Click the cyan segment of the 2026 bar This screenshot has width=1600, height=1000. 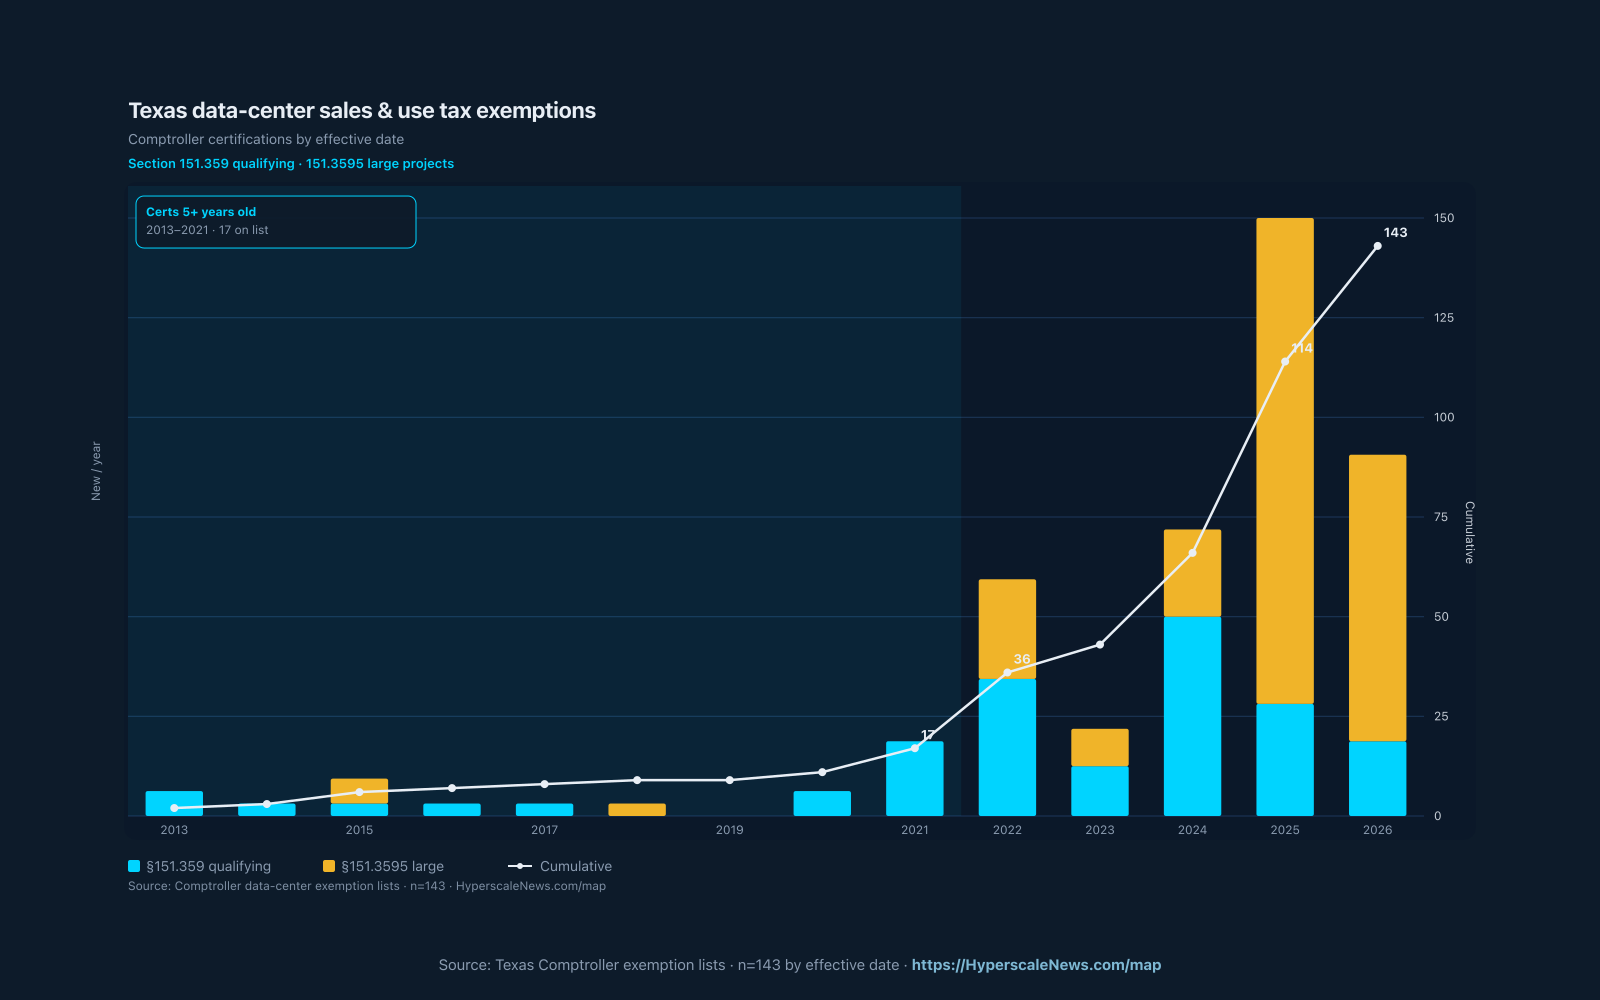coord(1377,779)
